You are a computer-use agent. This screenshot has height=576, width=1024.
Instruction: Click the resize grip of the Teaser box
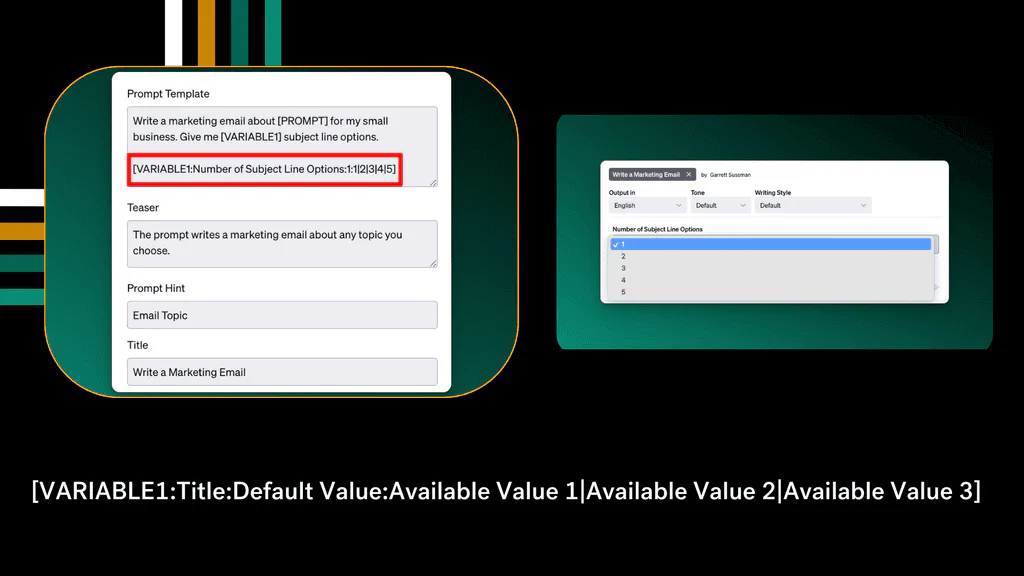pos(434,264)
